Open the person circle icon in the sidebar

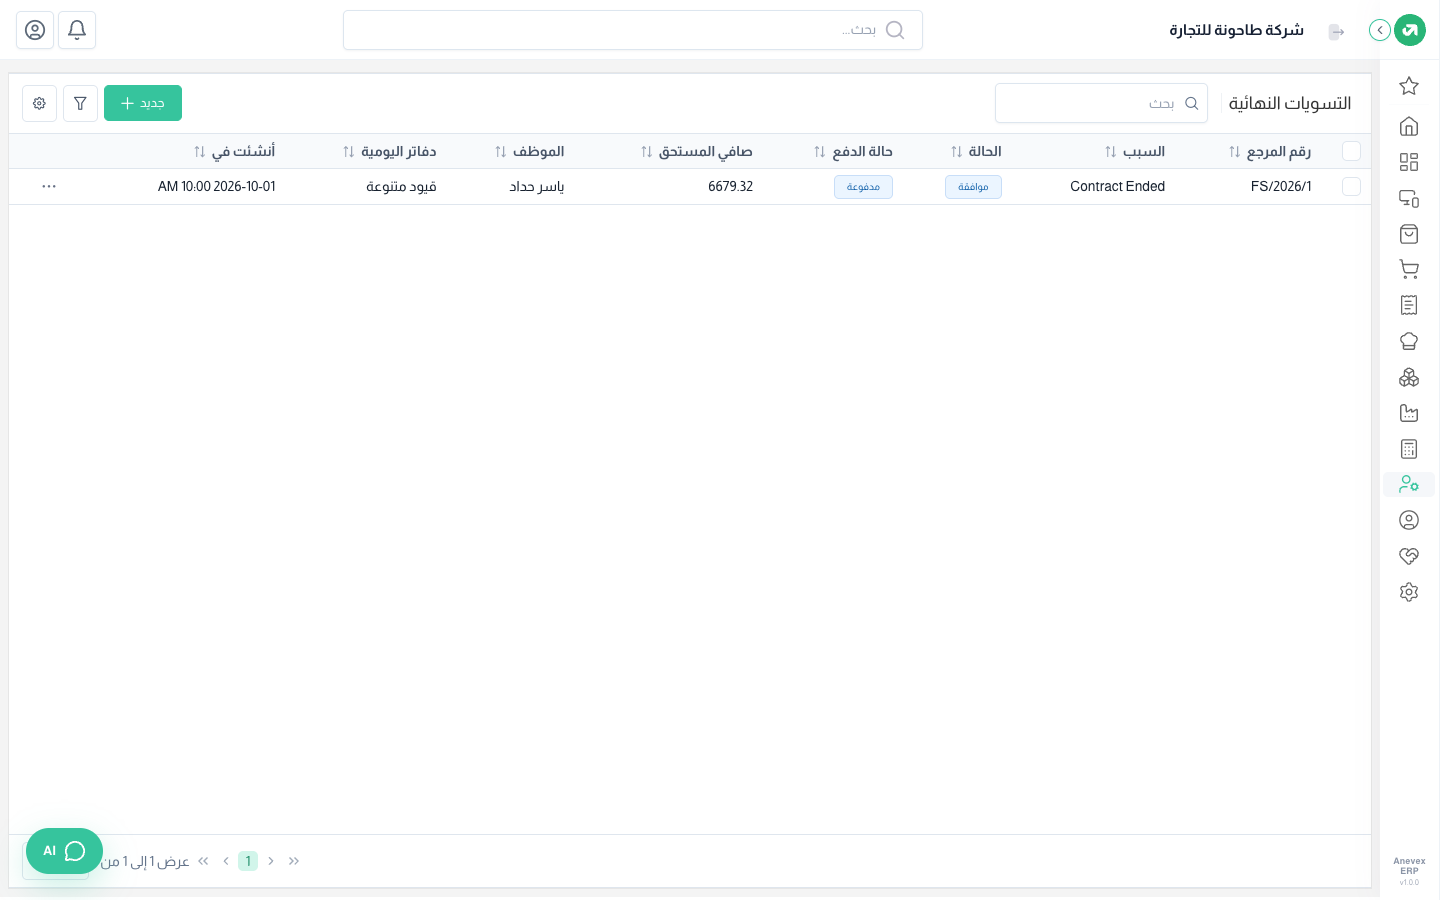[1409, 520]
